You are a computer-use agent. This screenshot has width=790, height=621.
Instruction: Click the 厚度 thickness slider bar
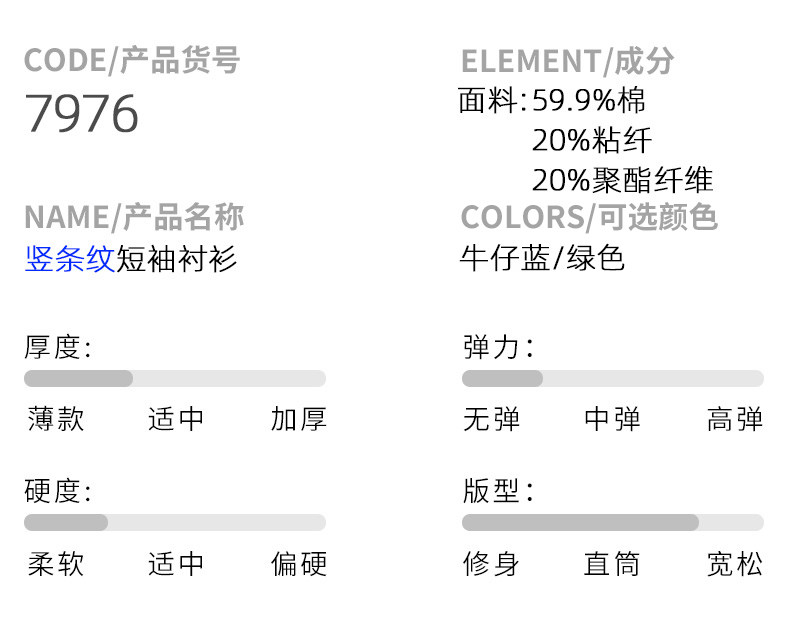click(x=175, y=378)
